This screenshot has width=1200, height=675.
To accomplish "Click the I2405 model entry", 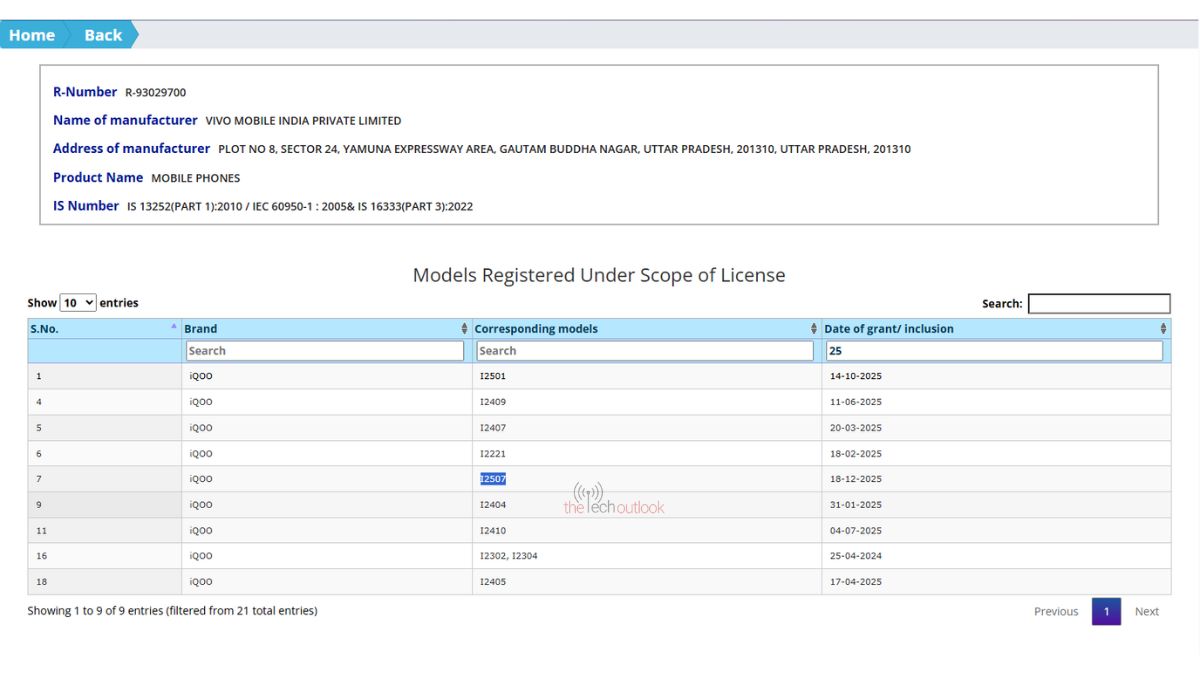I will [x=493, y=582].
